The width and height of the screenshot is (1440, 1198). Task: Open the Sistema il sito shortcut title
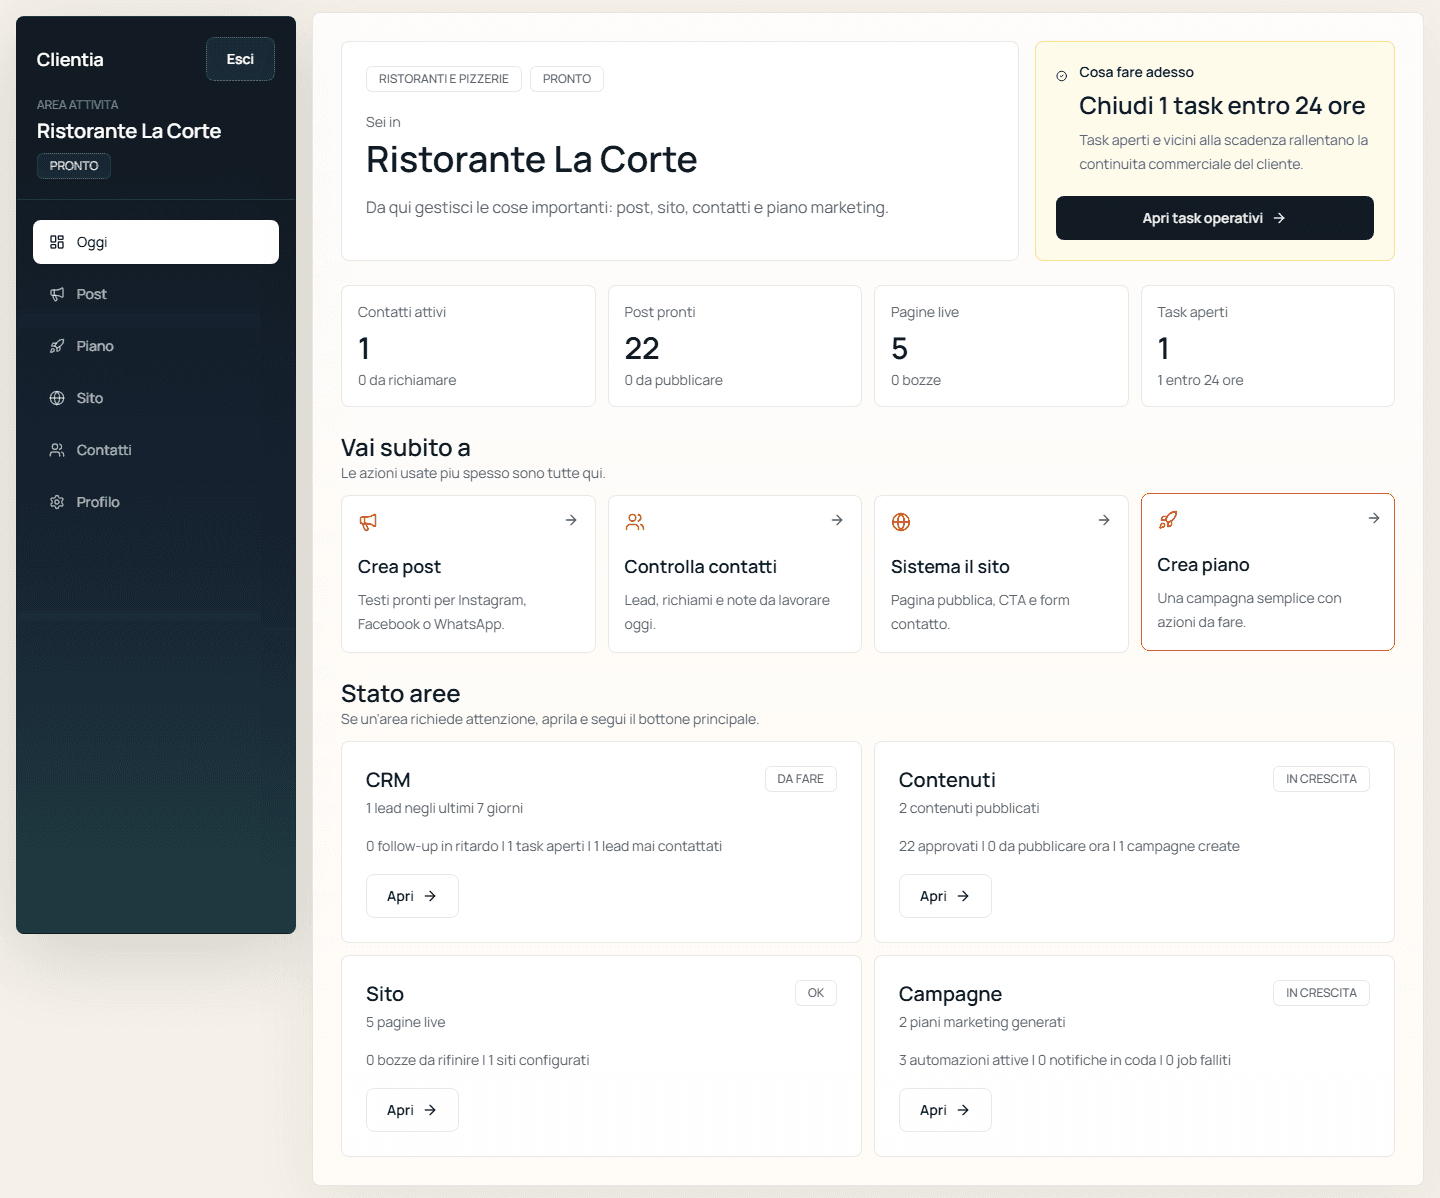tap(950, 567)
